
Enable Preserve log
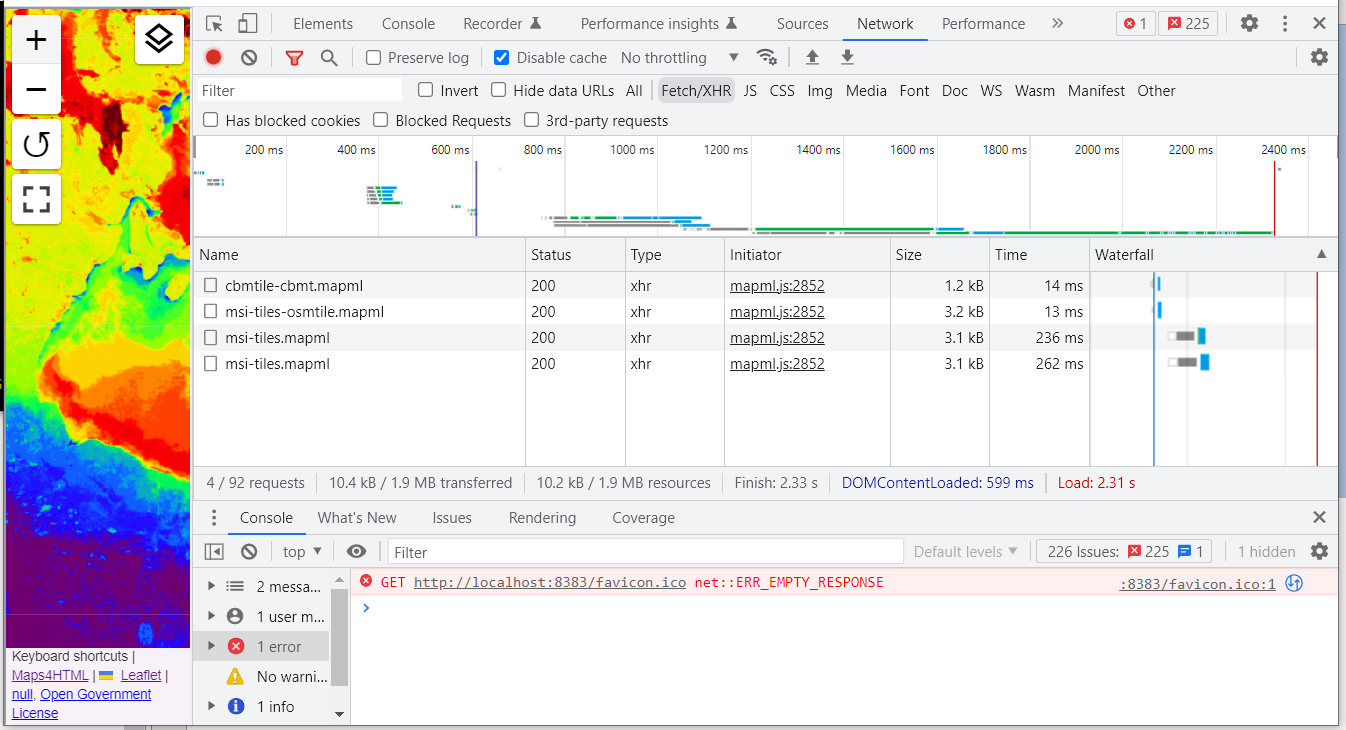coord(372,57)
